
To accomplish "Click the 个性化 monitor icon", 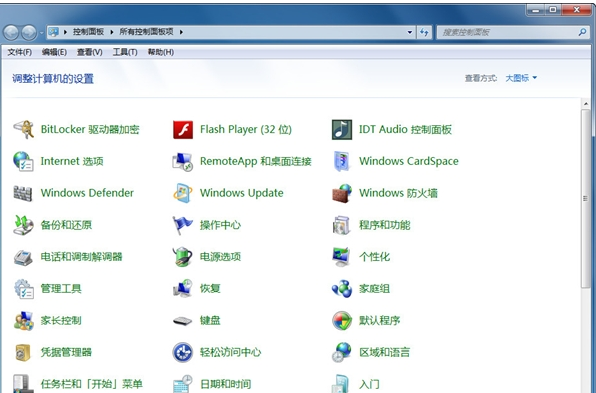I will pyautogui.click(x=342, y=257).
